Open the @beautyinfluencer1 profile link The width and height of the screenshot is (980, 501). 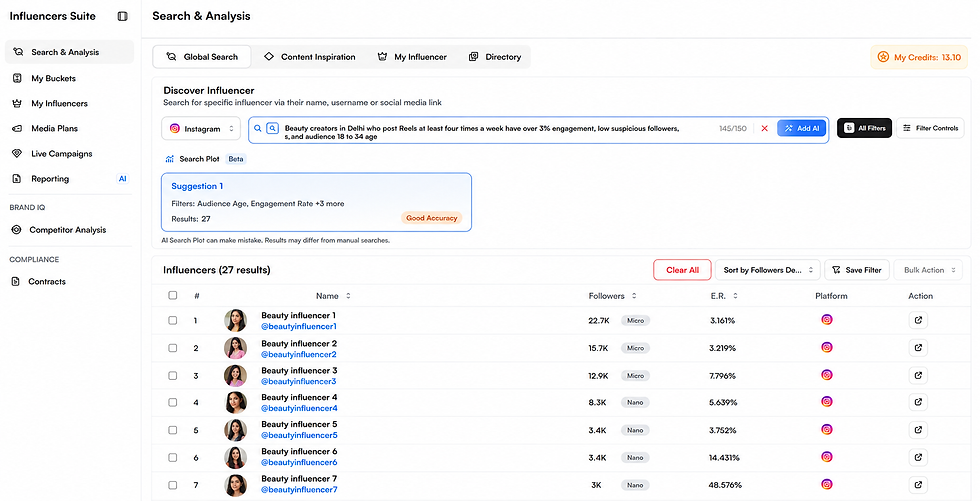tap(299, 326)
